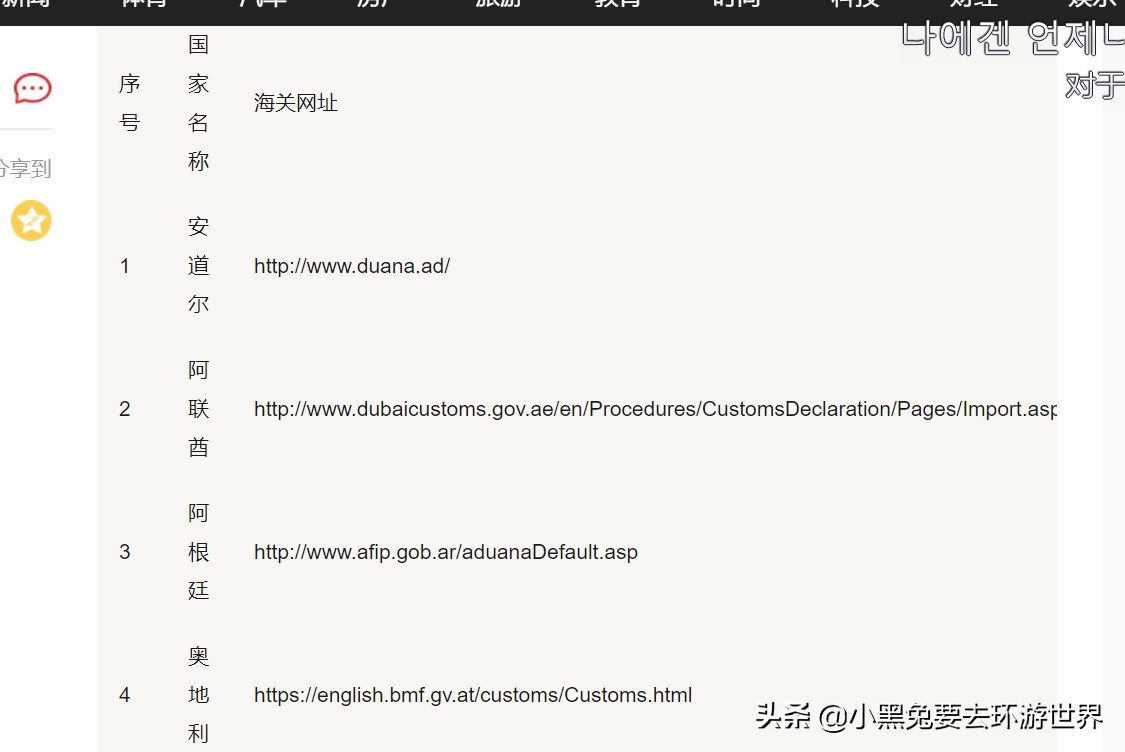Select row number 3 in the table
This screenshot has height=752, width=1125.
pyautogui.click(x=124, y=552)
